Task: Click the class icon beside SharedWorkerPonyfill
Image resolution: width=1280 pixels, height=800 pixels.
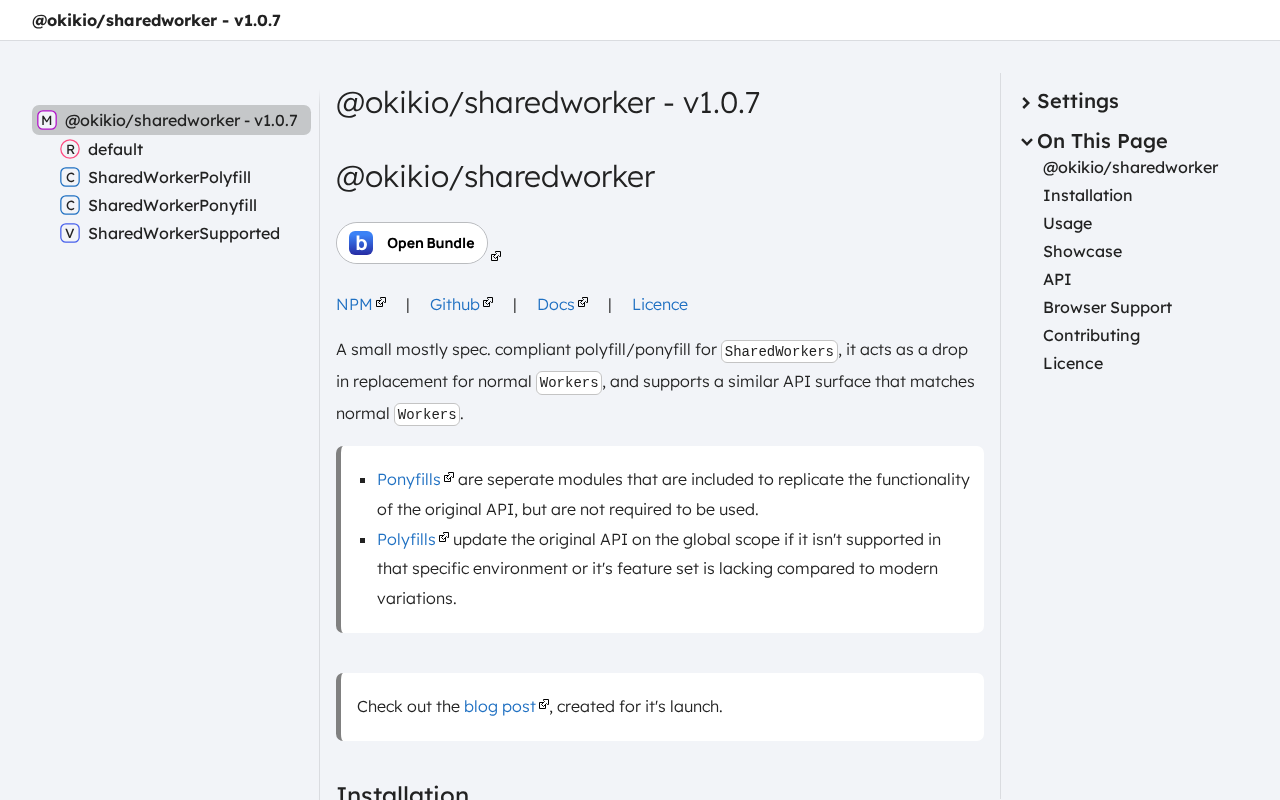Action: tap(70, 205)
